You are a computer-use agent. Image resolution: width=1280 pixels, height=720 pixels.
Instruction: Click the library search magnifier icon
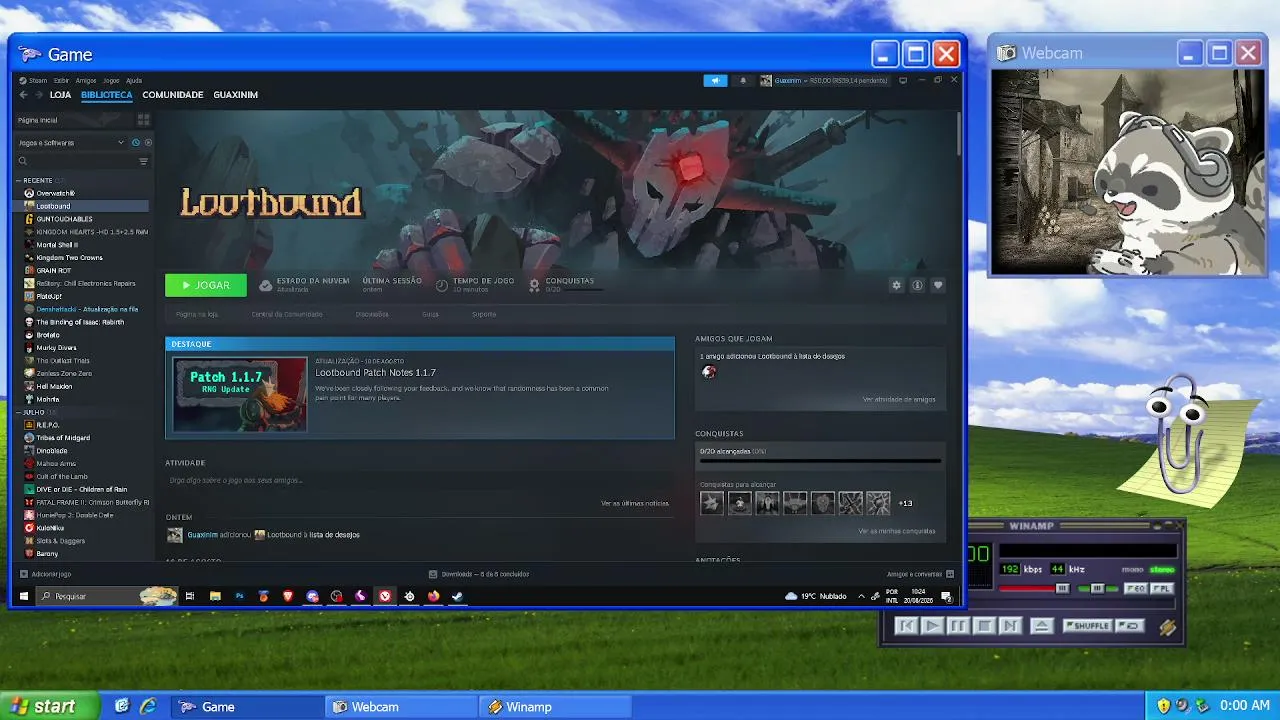pos(23,161)
